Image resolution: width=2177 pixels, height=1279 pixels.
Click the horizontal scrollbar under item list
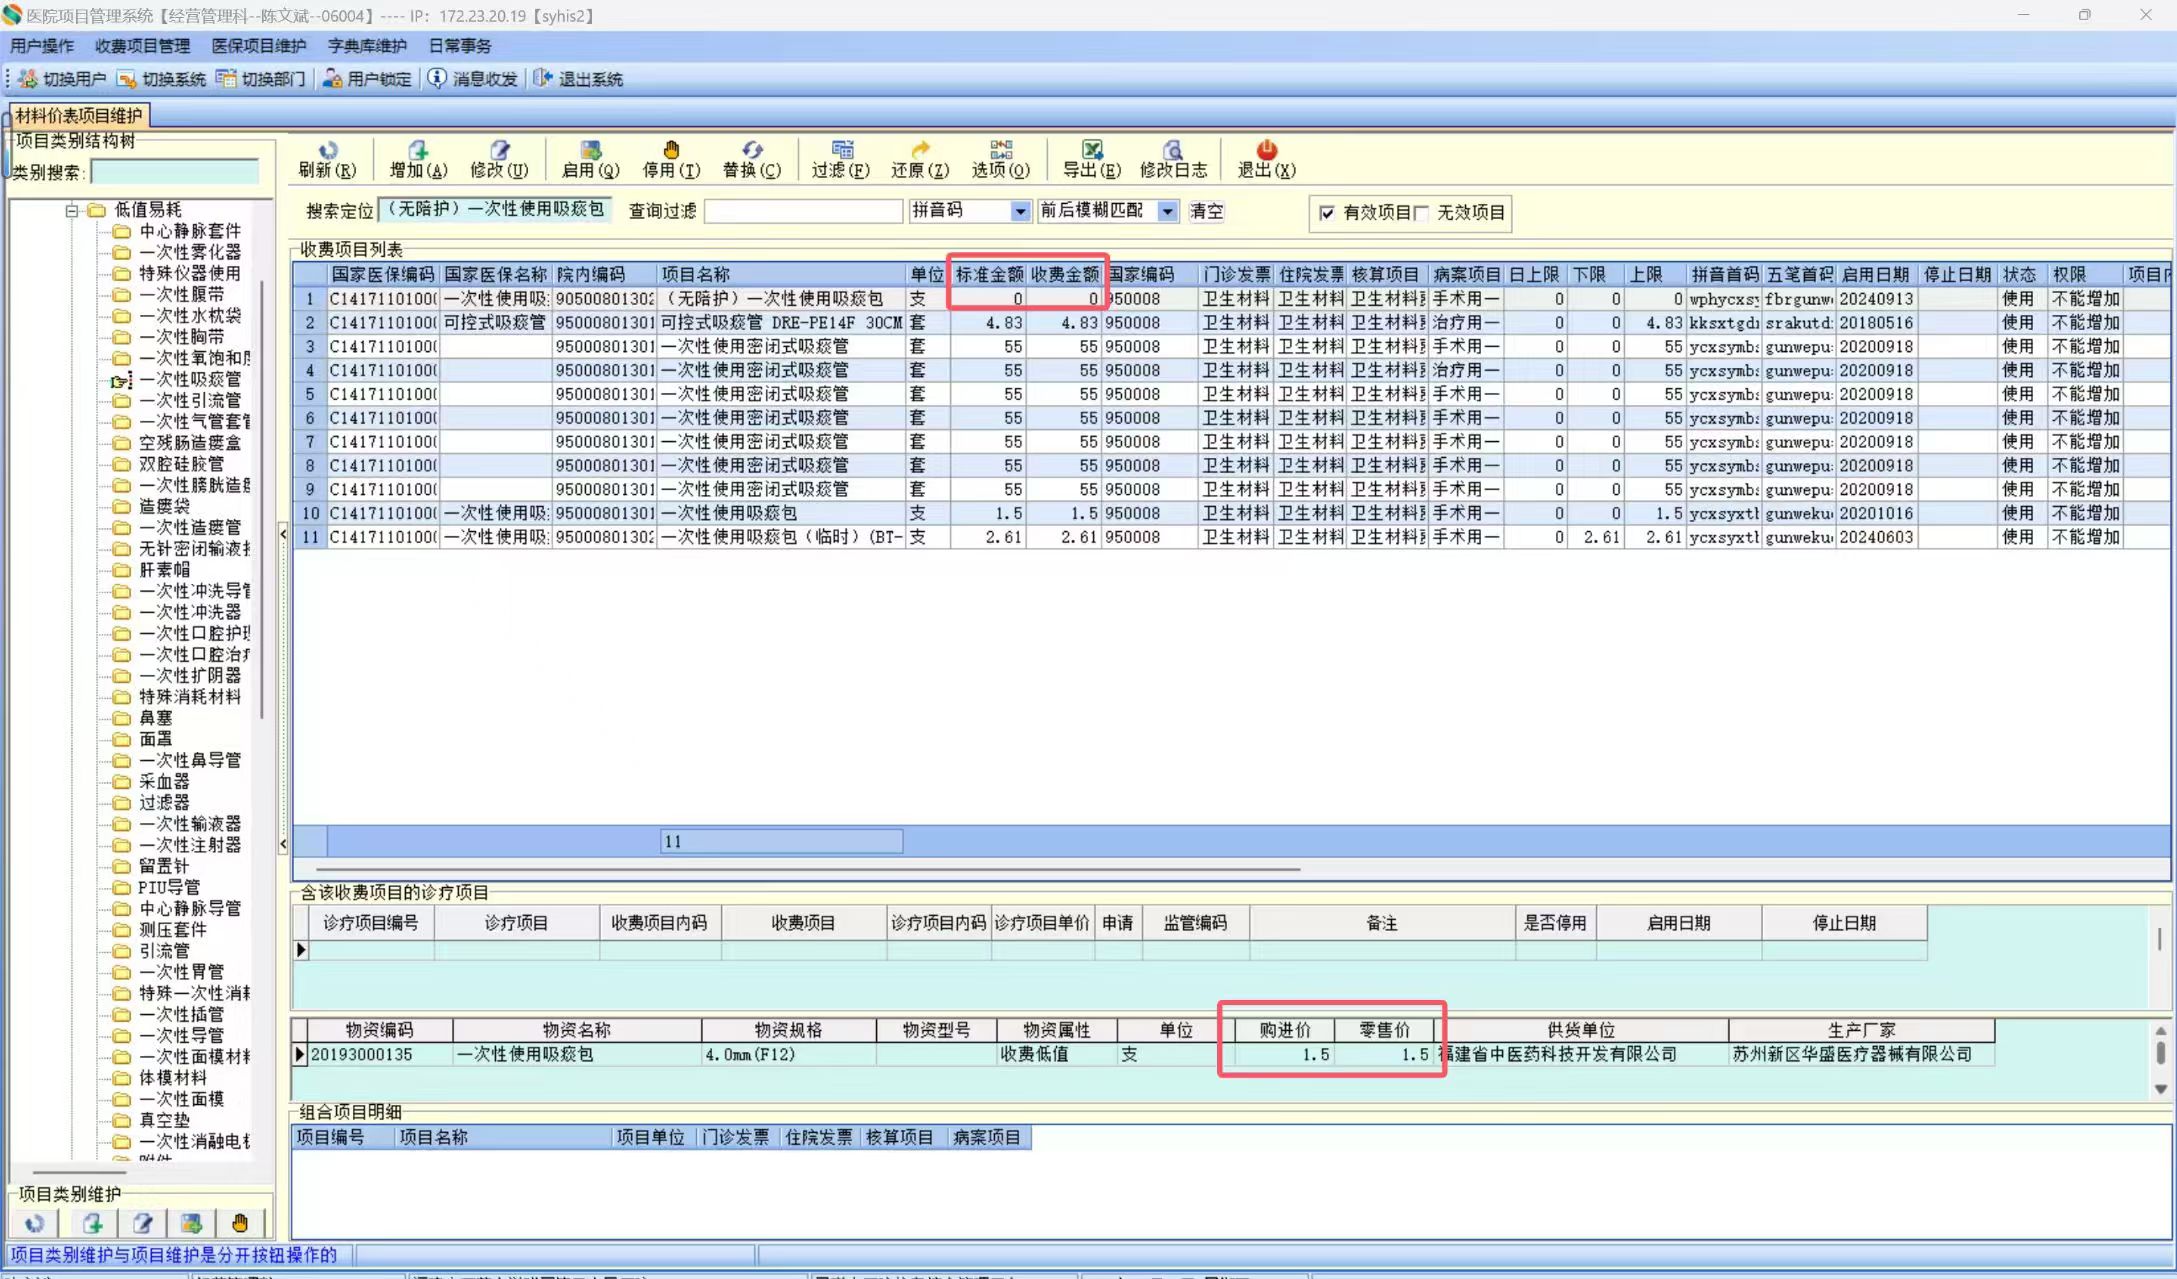tap(808, 869)
